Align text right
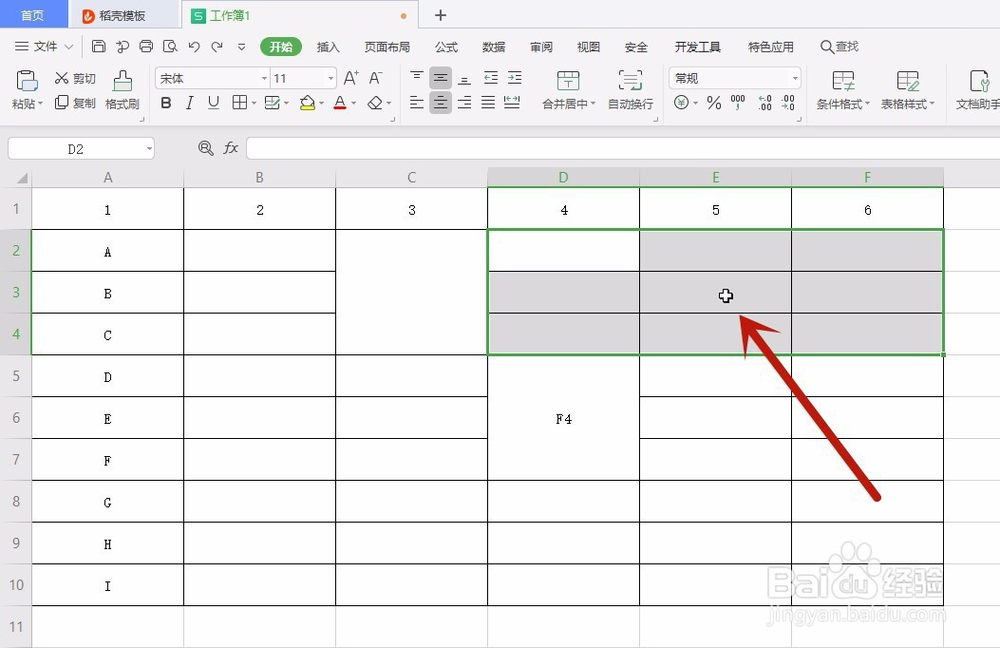Screen dimensions: 1000x648 [464, 102]
